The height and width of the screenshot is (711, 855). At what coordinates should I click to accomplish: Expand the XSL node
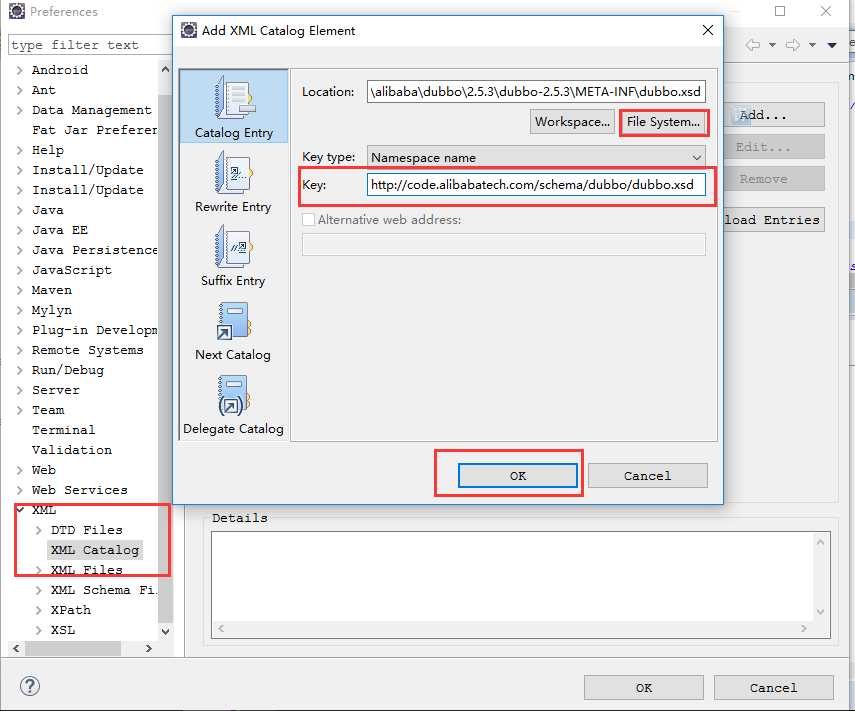coord(39,630)
